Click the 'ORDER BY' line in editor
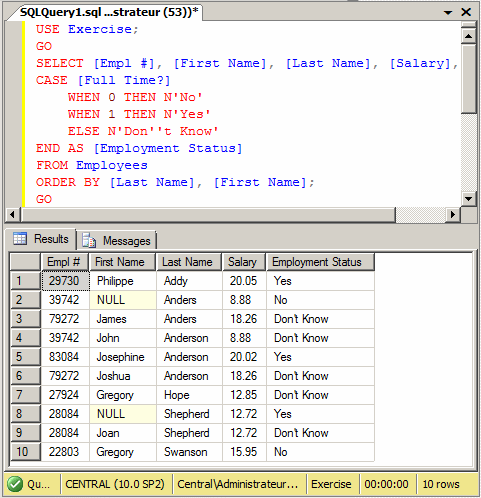This screenshot has height=498, width=481. [175, 182]
